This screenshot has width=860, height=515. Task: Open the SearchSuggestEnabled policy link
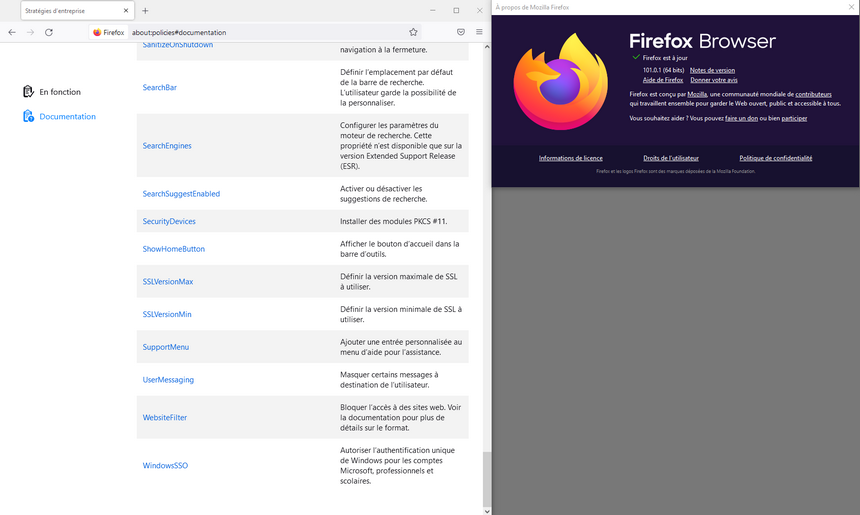pos(181,194)
